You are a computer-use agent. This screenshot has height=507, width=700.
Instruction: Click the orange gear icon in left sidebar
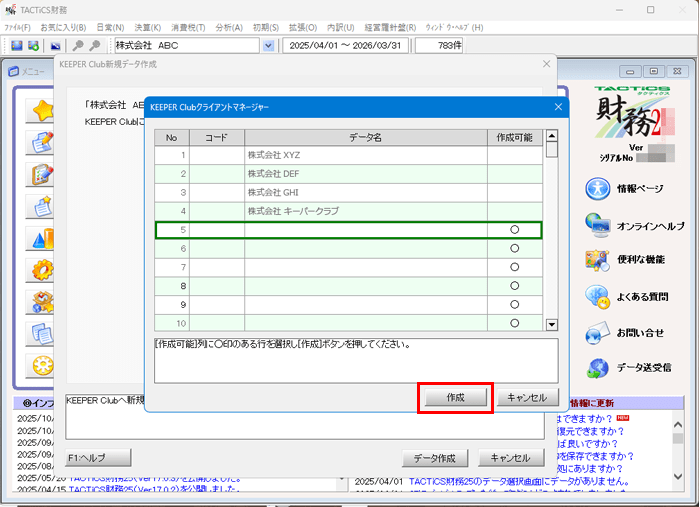coord(42,269)
